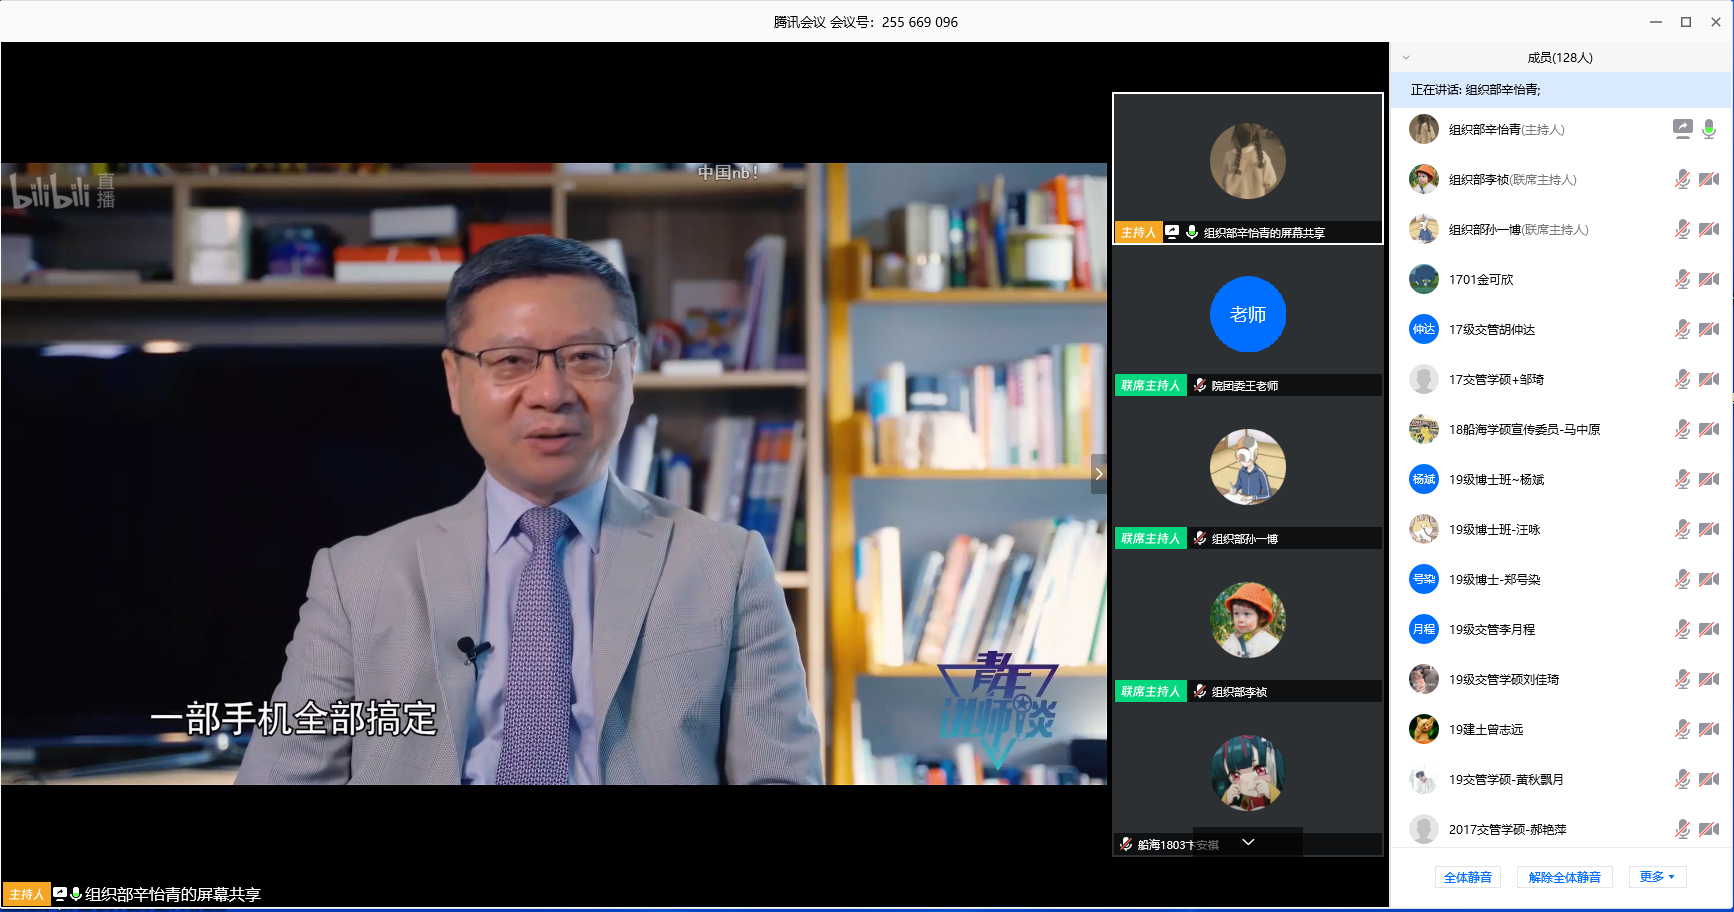Image resolution: width=1734 pixels, height=912 pixels.
Task: Open the 更多 dropdown menu
Action: tap(1657, 877)
